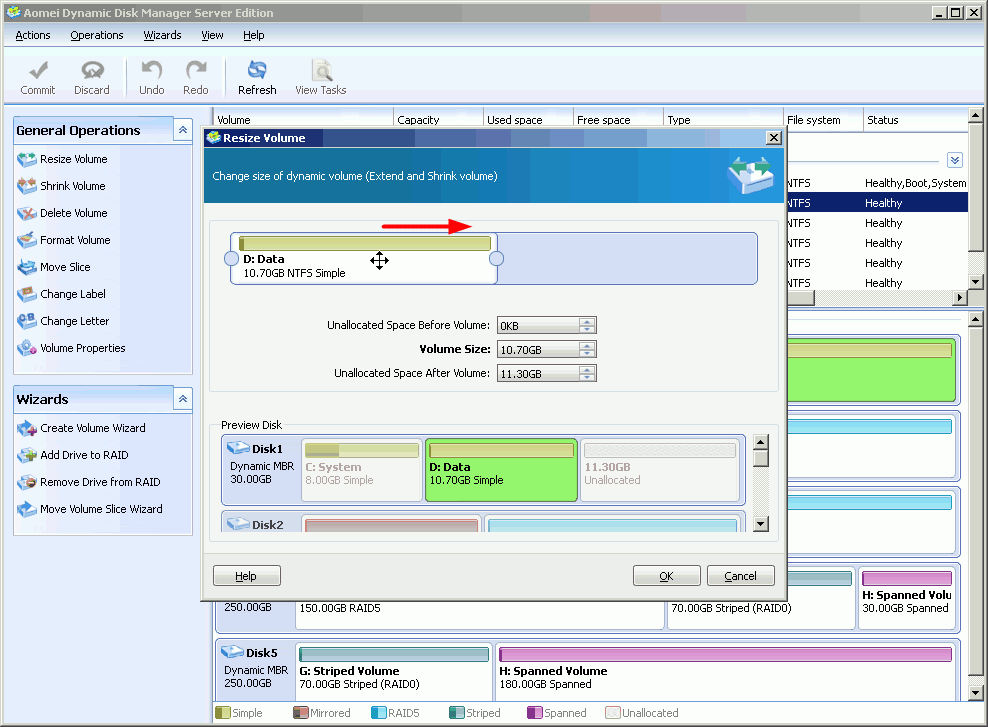Open the Operations menu
This screenshot has height=727, width=988.
click(97, 35)
